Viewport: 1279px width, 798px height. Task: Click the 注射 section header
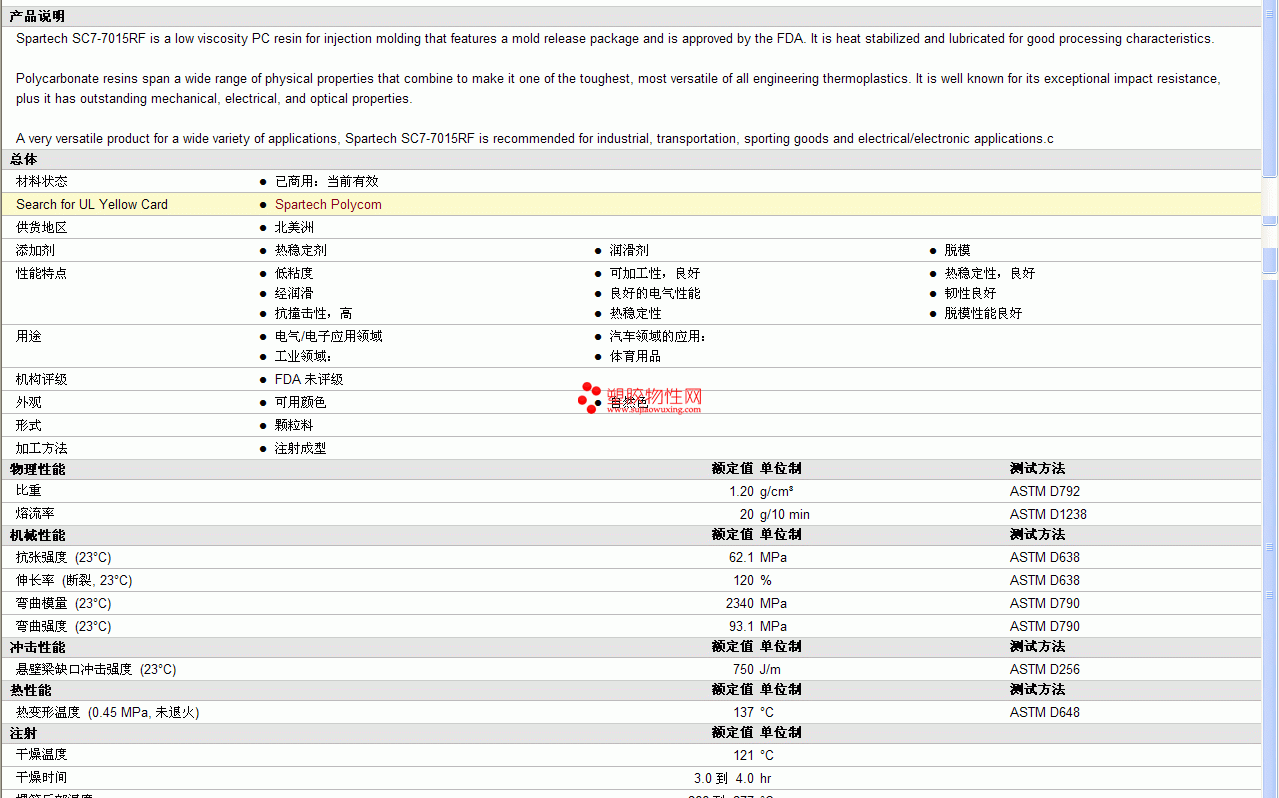pyautogui.click(x=24, y=733)
